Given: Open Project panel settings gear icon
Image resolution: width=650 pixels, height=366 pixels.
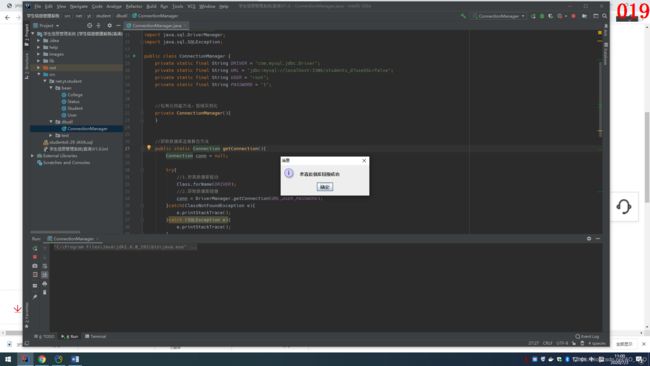Looking at the screenshot, I should click(109, 26).
